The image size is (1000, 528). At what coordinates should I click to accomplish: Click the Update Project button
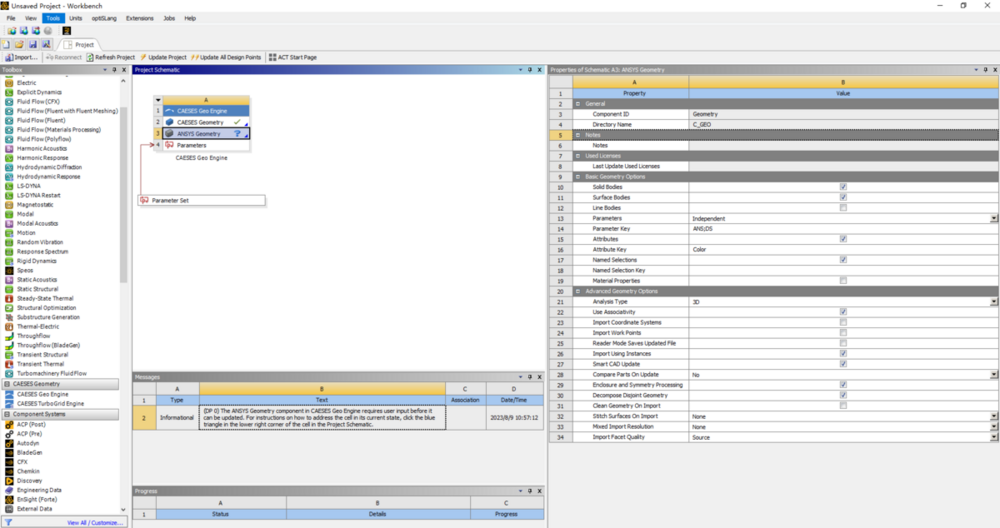click(163, 57)
